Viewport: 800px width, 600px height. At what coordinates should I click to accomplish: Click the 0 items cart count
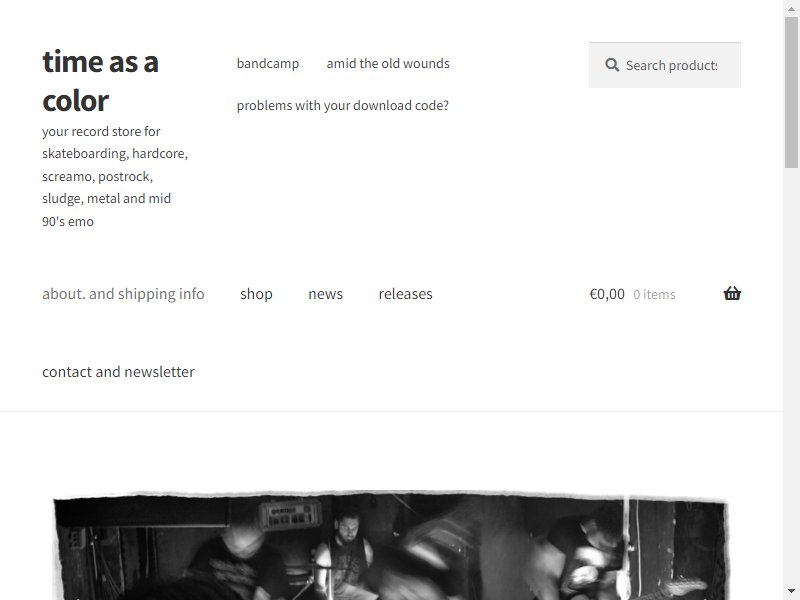coord(654,294)
